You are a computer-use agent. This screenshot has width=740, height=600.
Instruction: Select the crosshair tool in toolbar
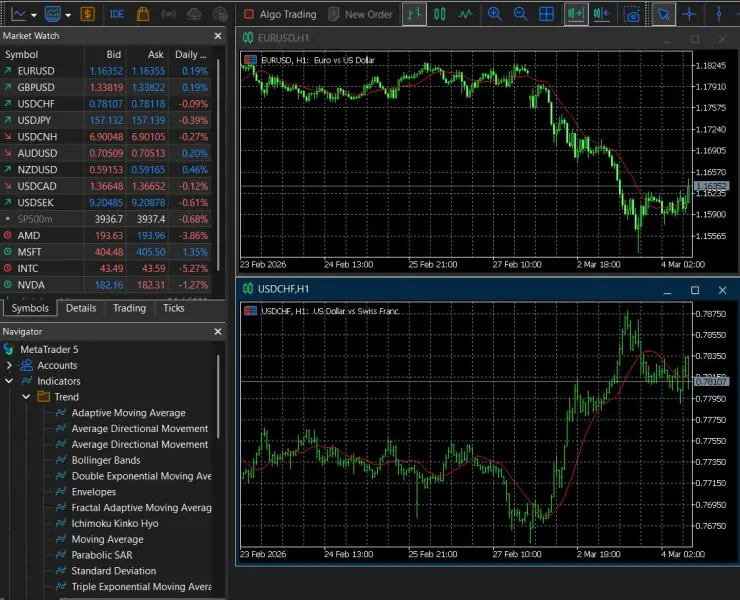[x=689, y=15]
